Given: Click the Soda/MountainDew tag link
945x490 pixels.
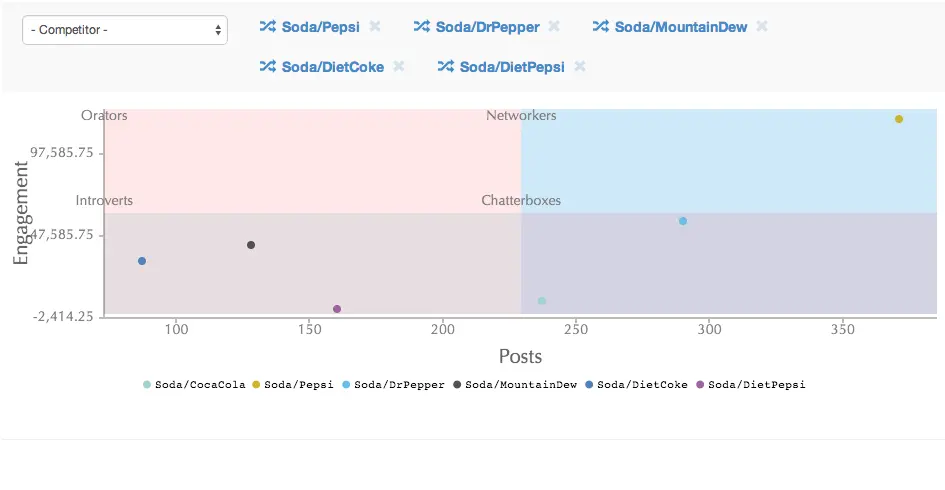Looking at the screenshot, I should click(680, 27).
